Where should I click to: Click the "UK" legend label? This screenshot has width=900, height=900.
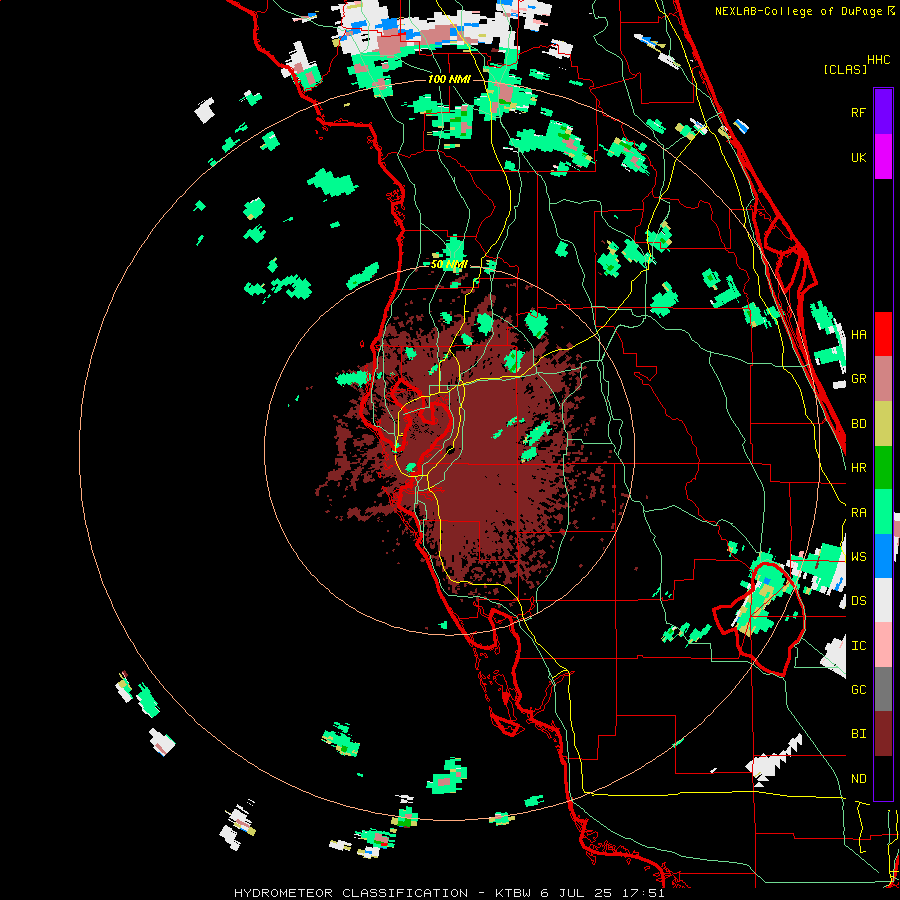(x=858, y=157)
